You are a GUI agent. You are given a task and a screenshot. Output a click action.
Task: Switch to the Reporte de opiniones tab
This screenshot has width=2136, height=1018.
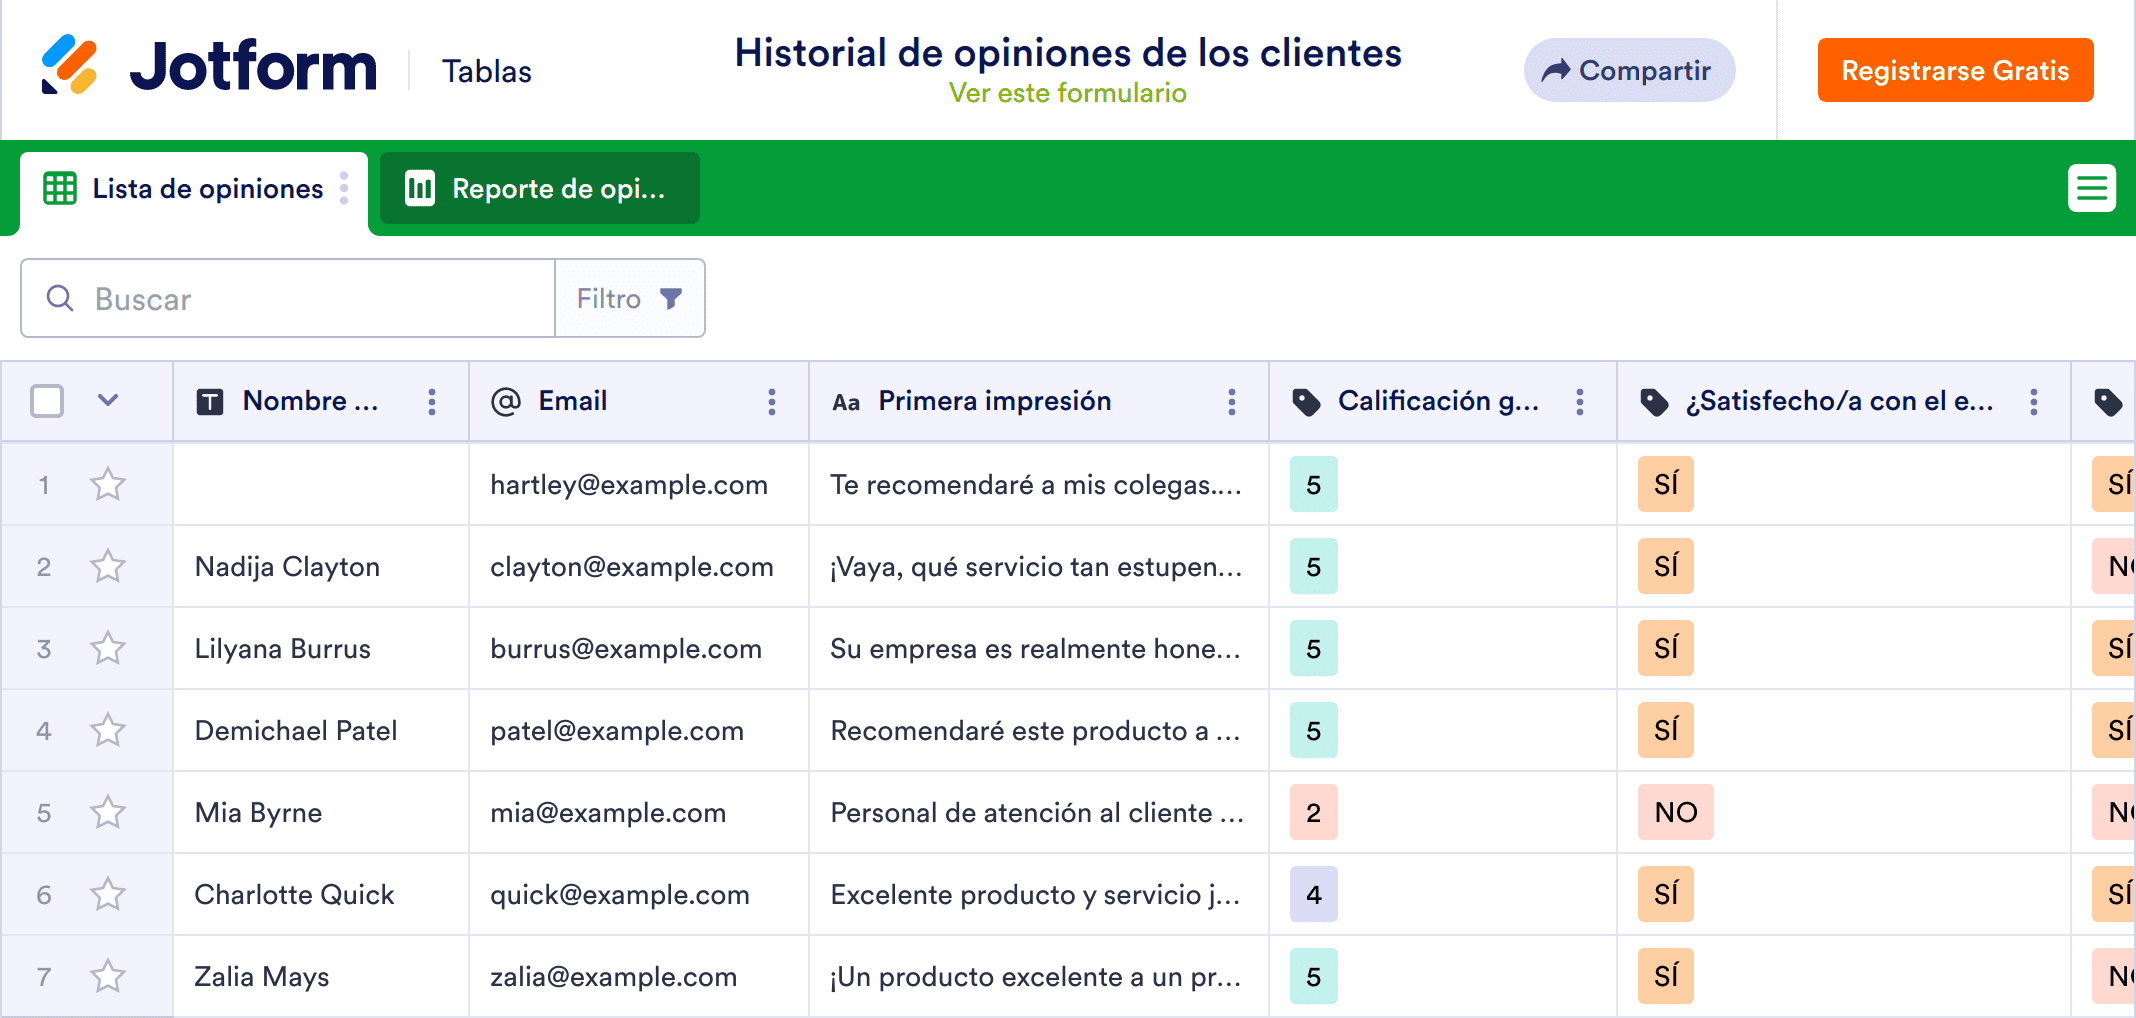(x=560, y=188)
